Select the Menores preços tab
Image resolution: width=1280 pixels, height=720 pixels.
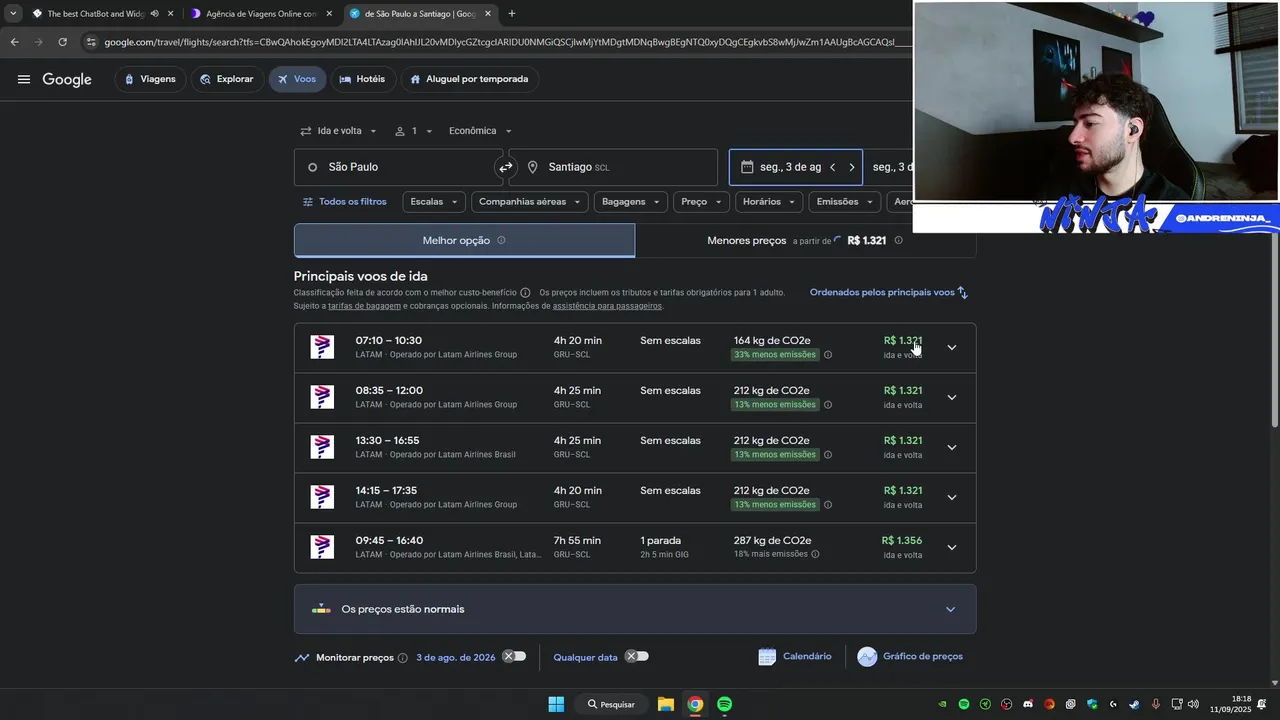(x=805, y=240)
